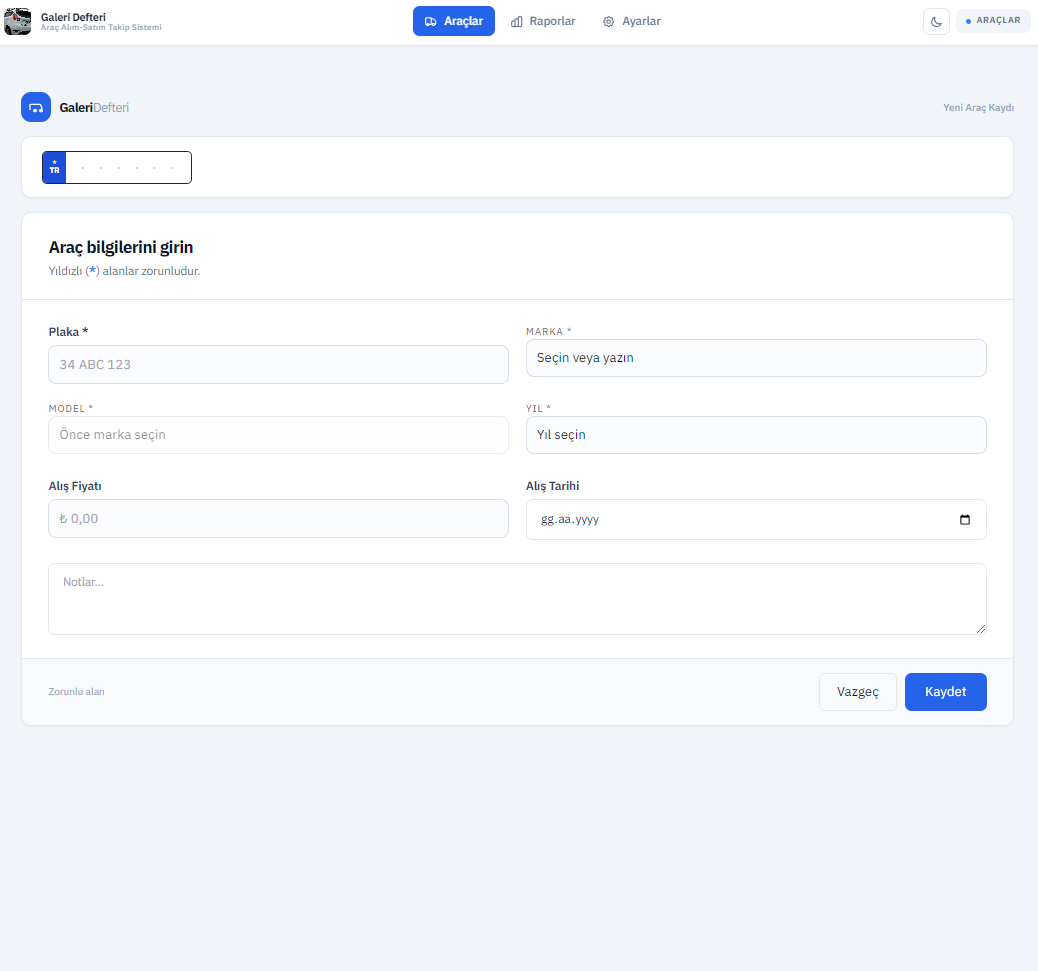
Task: Click the Vazgeç button
Action: [857, 692]
